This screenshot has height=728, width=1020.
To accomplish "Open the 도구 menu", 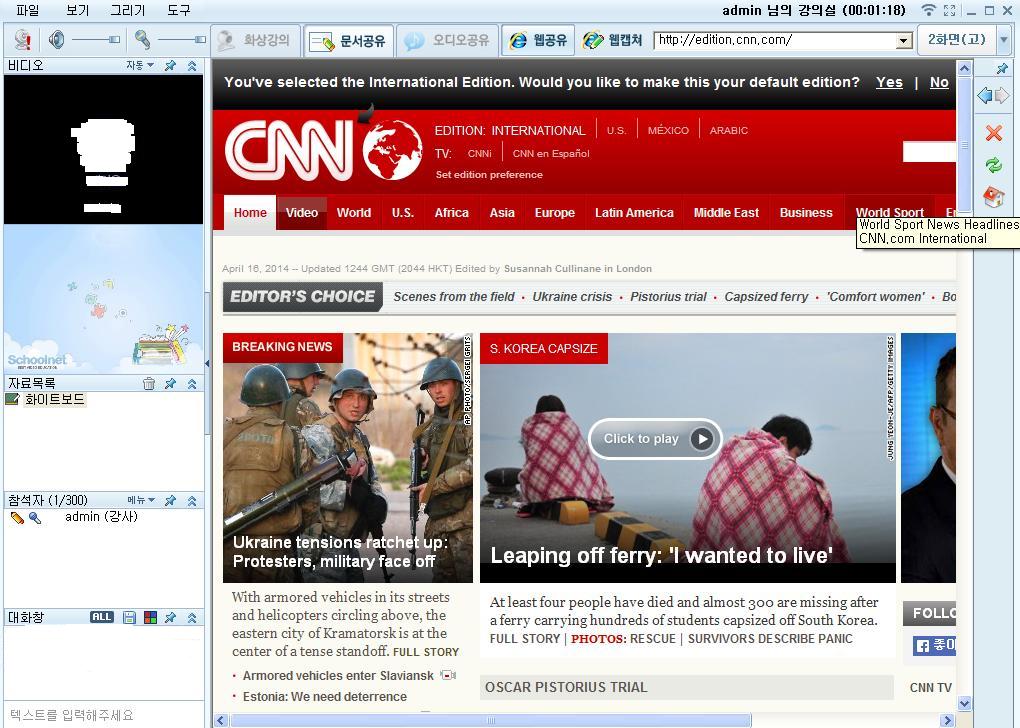I will (x=179, y=10).
